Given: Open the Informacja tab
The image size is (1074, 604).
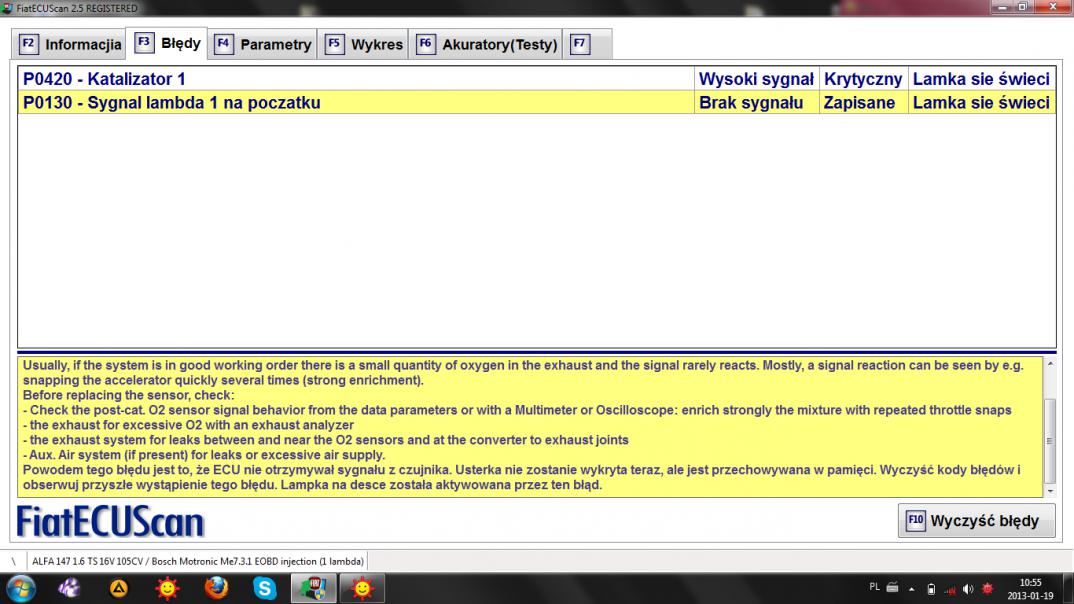Looking at the screenshot, I should click(69, 45).
